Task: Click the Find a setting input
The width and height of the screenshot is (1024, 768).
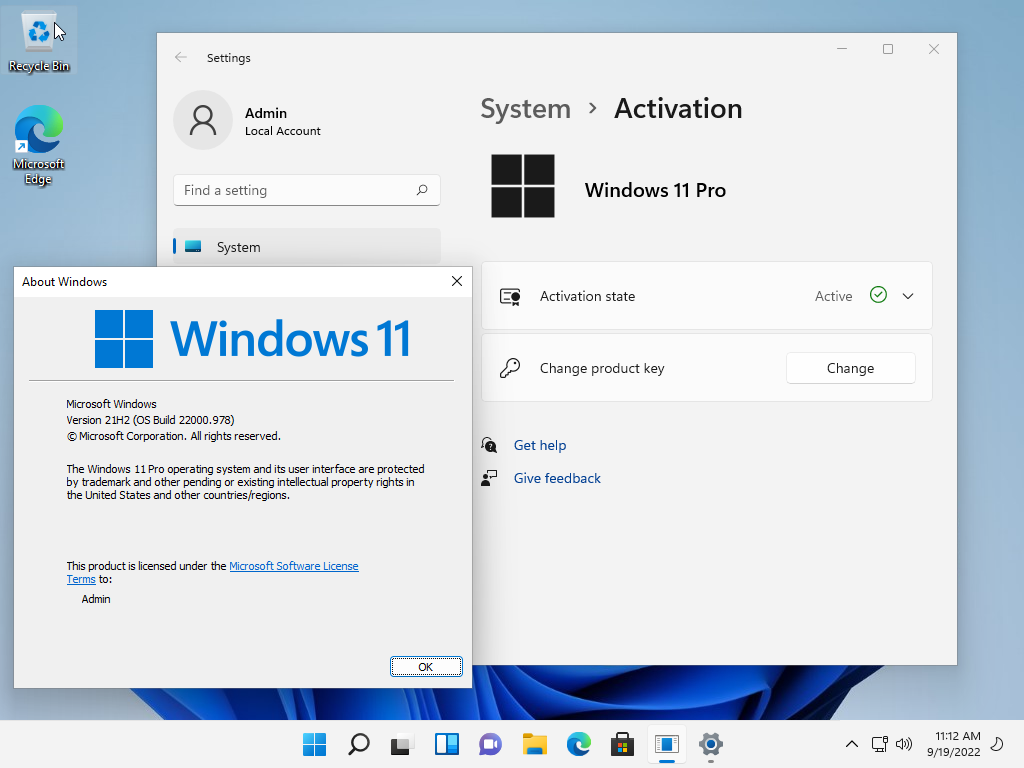Action: click(306, 190)
